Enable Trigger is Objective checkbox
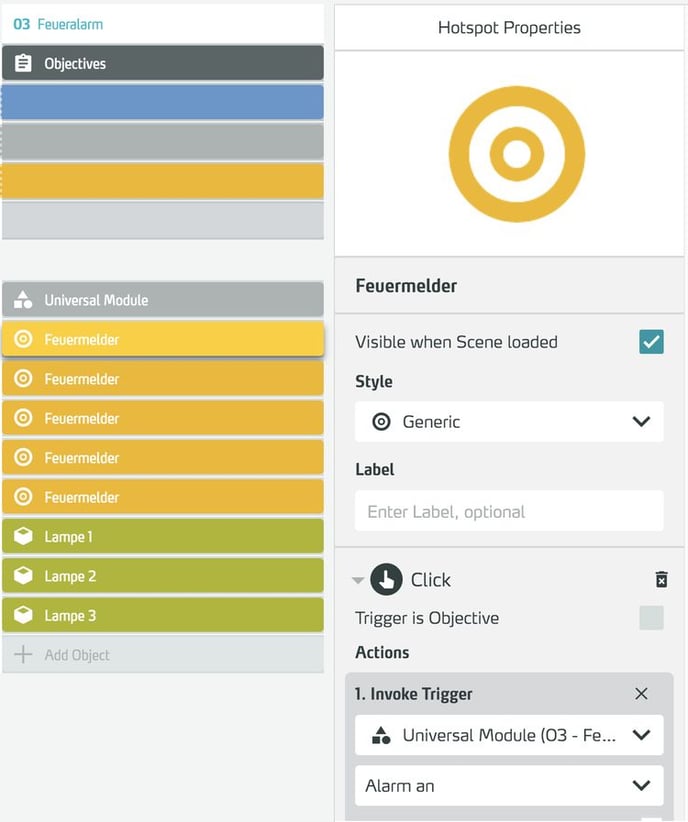This screenshot has width=688, height=822. point(651,618)
